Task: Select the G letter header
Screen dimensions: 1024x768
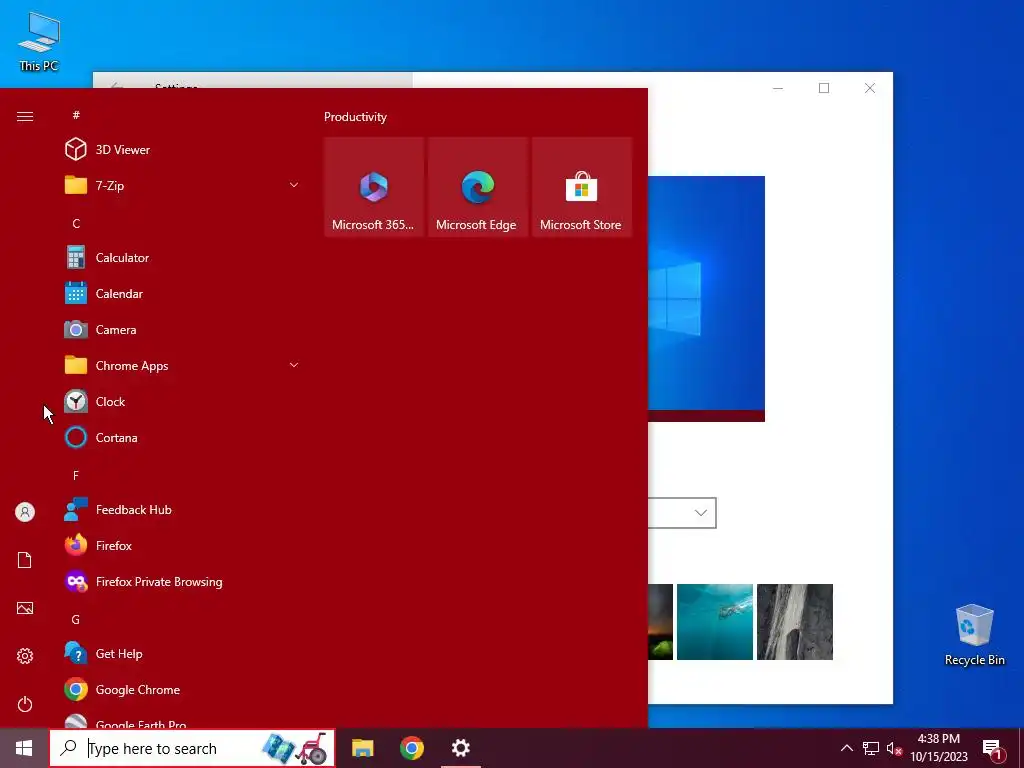Action: [x=76, y=619]
